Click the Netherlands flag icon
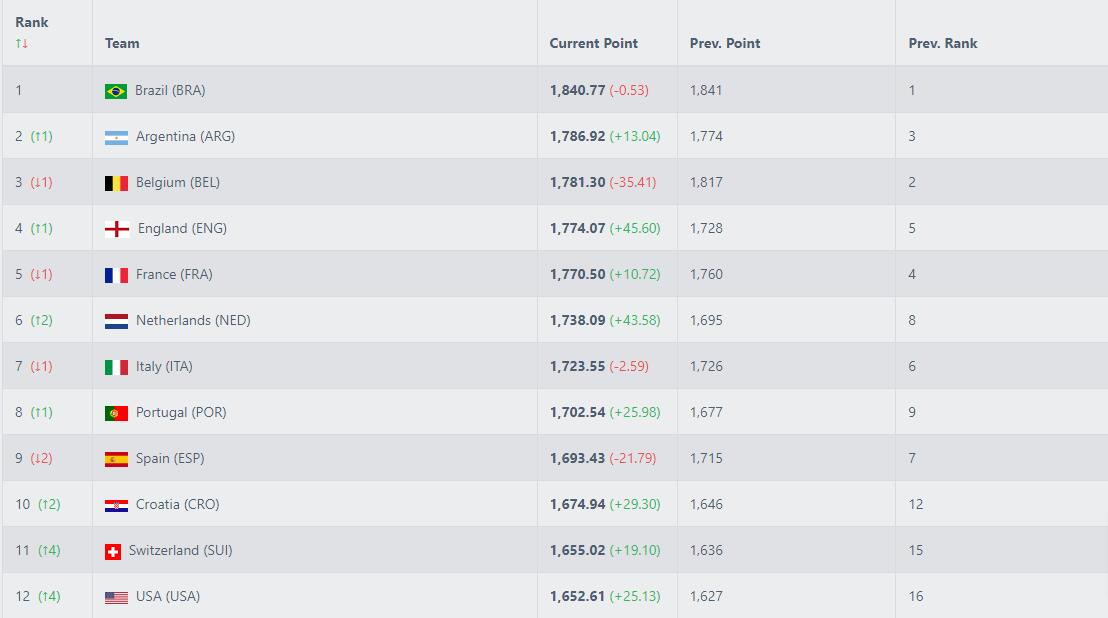The height and width of the screenshot is (618, 1108). [116, 321]
